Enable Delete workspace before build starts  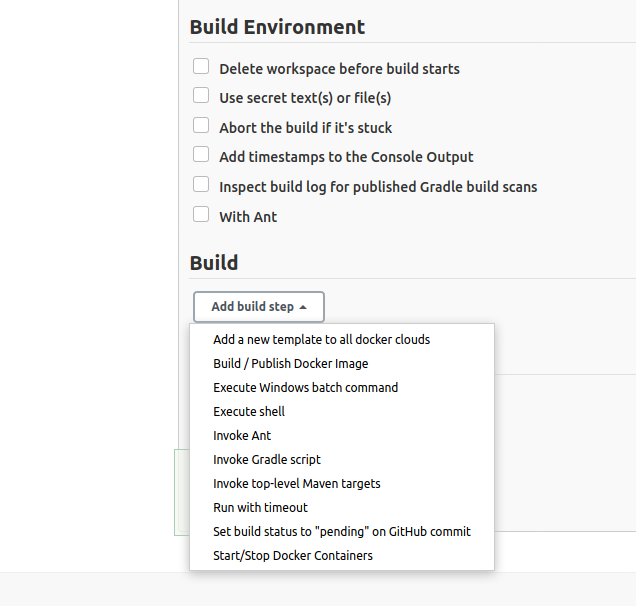click(x=201, y=66)
